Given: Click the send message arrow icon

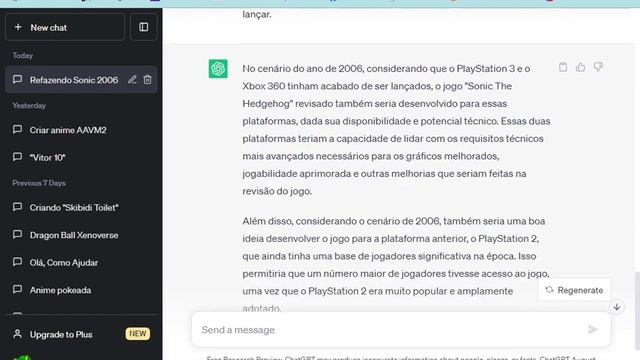Looking at the screenshot, I should coord(593,329).
